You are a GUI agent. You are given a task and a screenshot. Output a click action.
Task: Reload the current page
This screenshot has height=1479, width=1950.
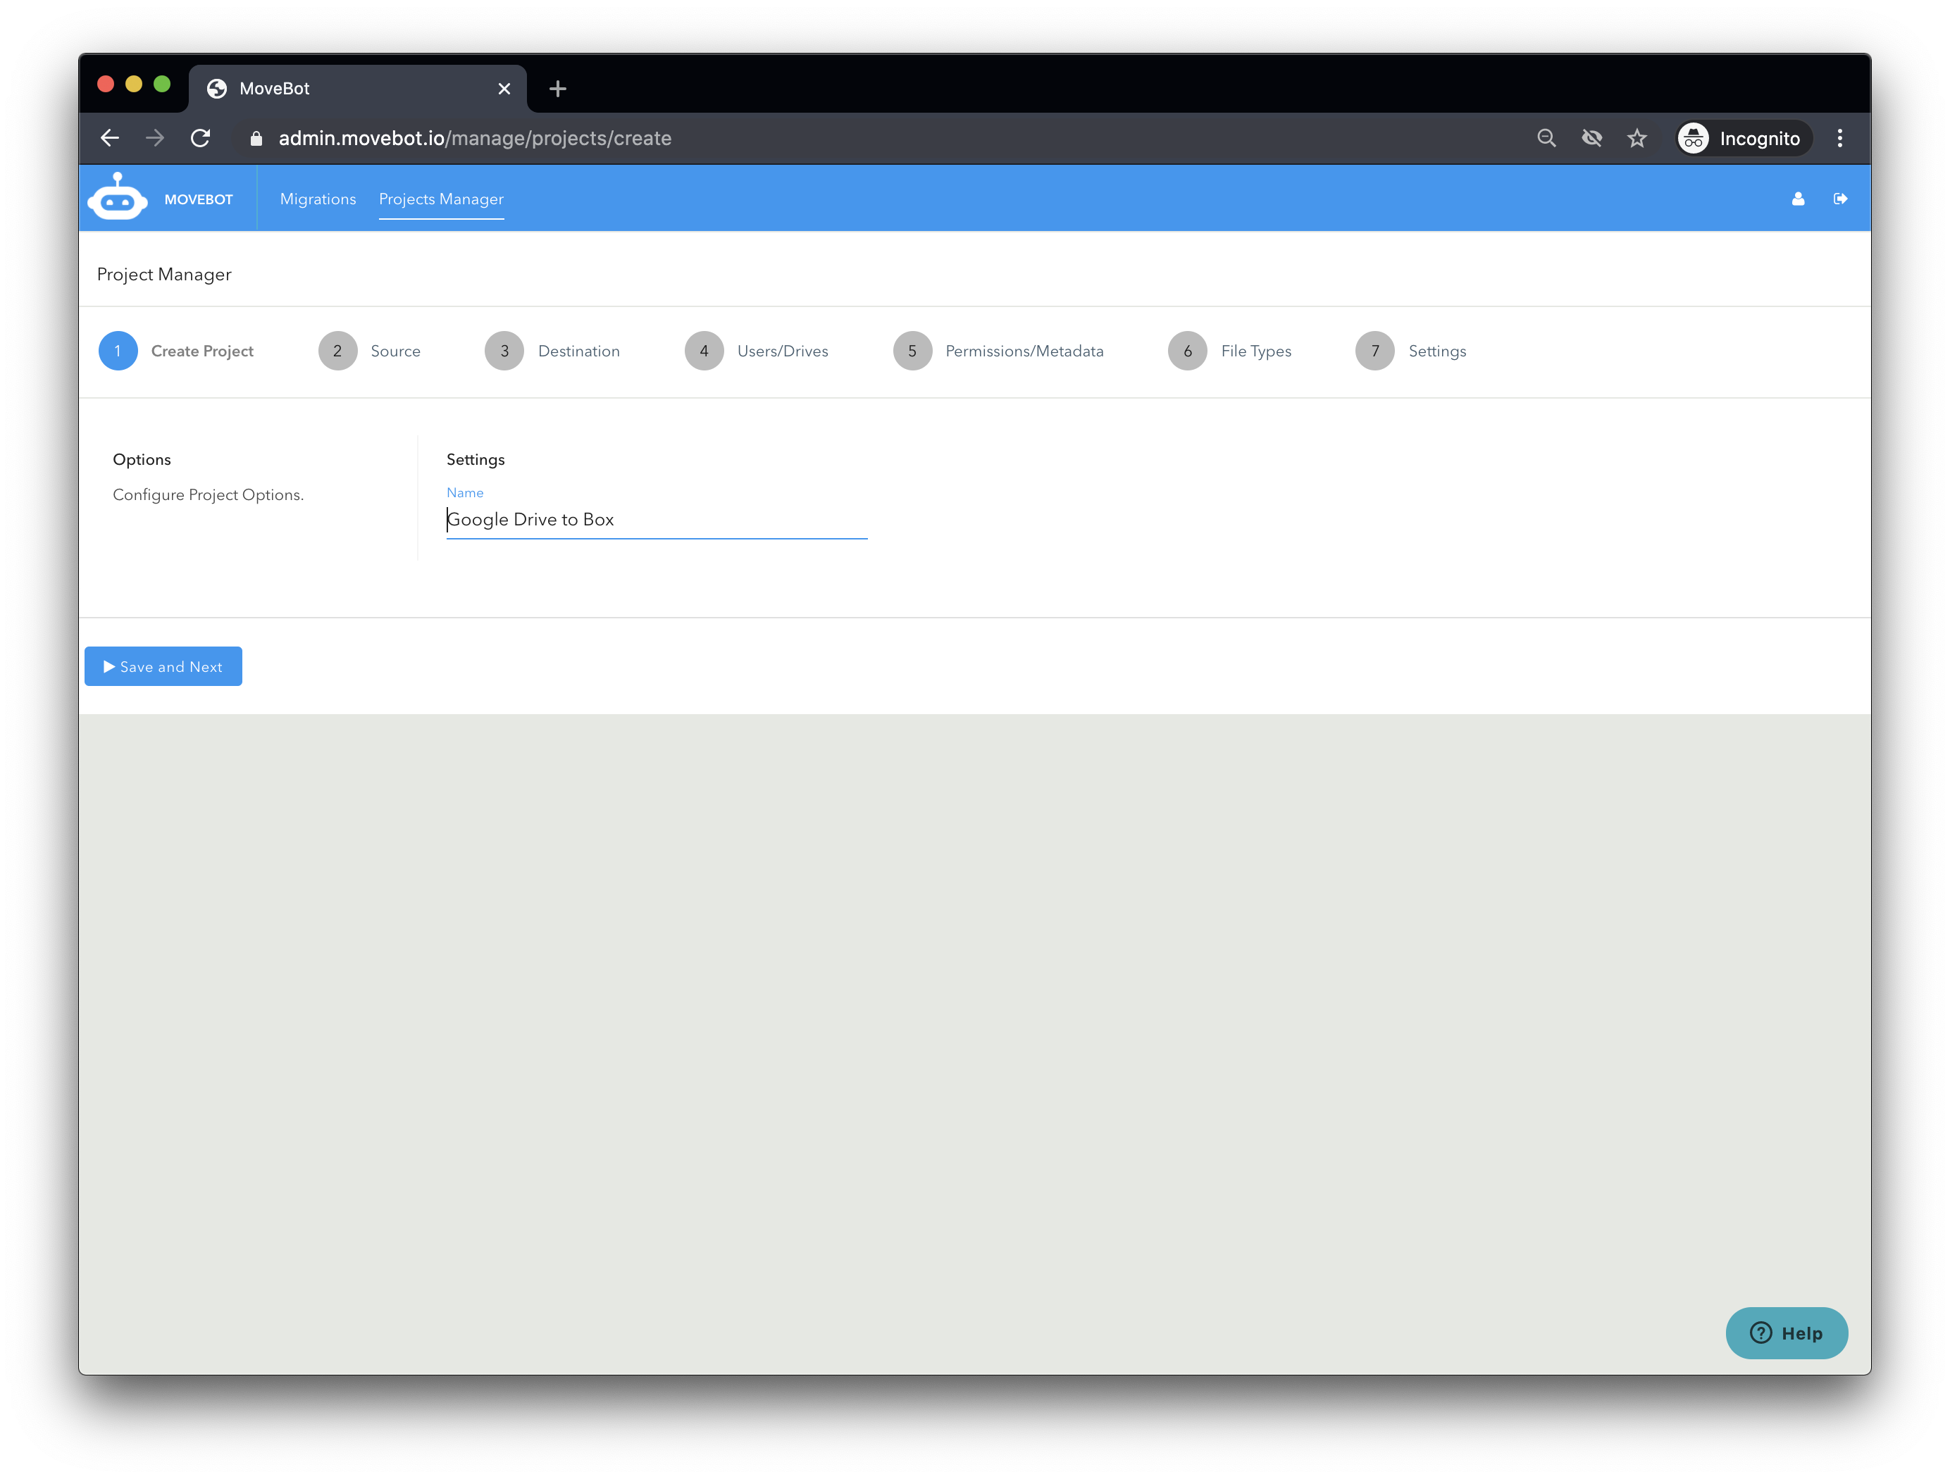click(x=200, y=138)
